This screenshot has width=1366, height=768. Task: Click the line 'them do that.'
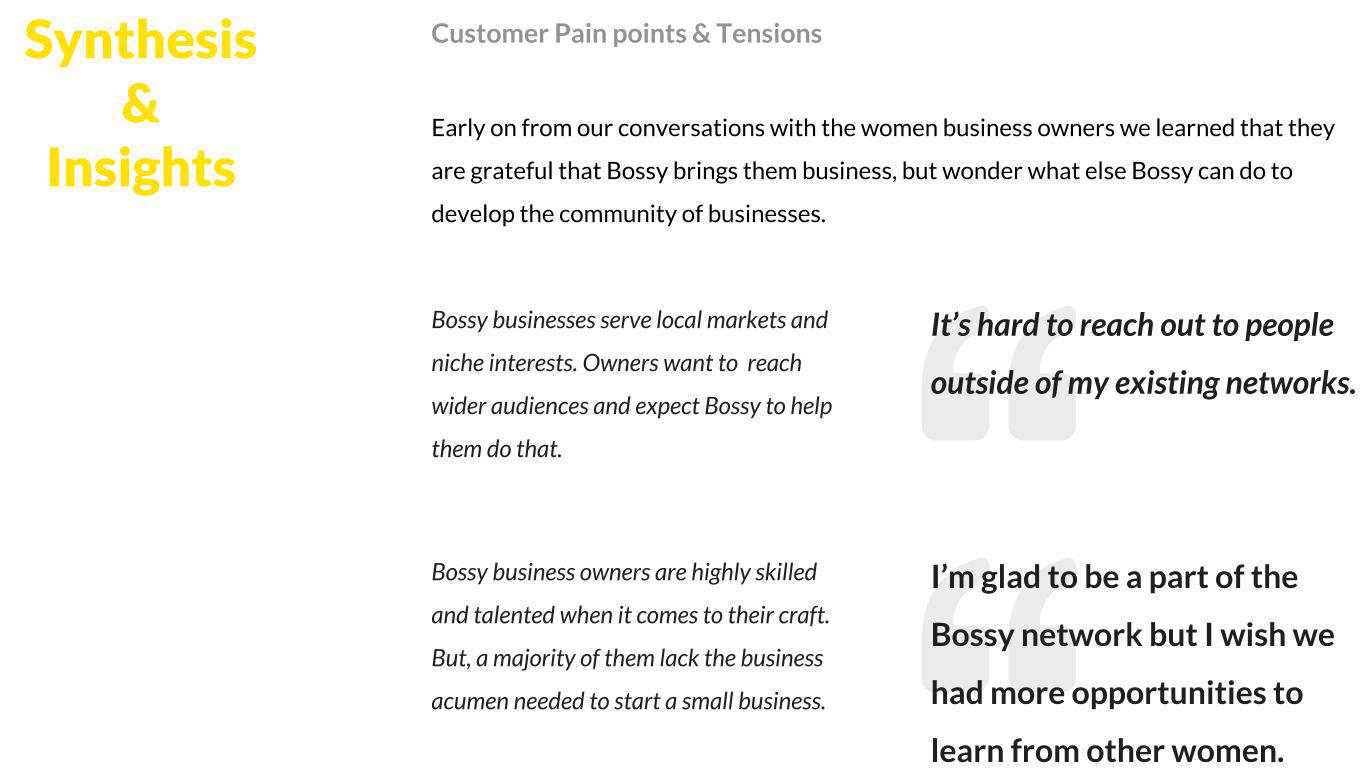497,449
